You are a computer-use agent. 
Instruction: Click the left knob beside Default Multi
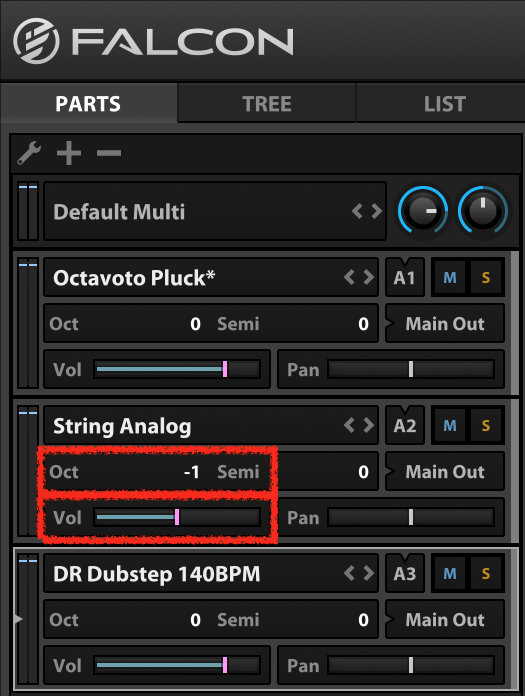422,211
